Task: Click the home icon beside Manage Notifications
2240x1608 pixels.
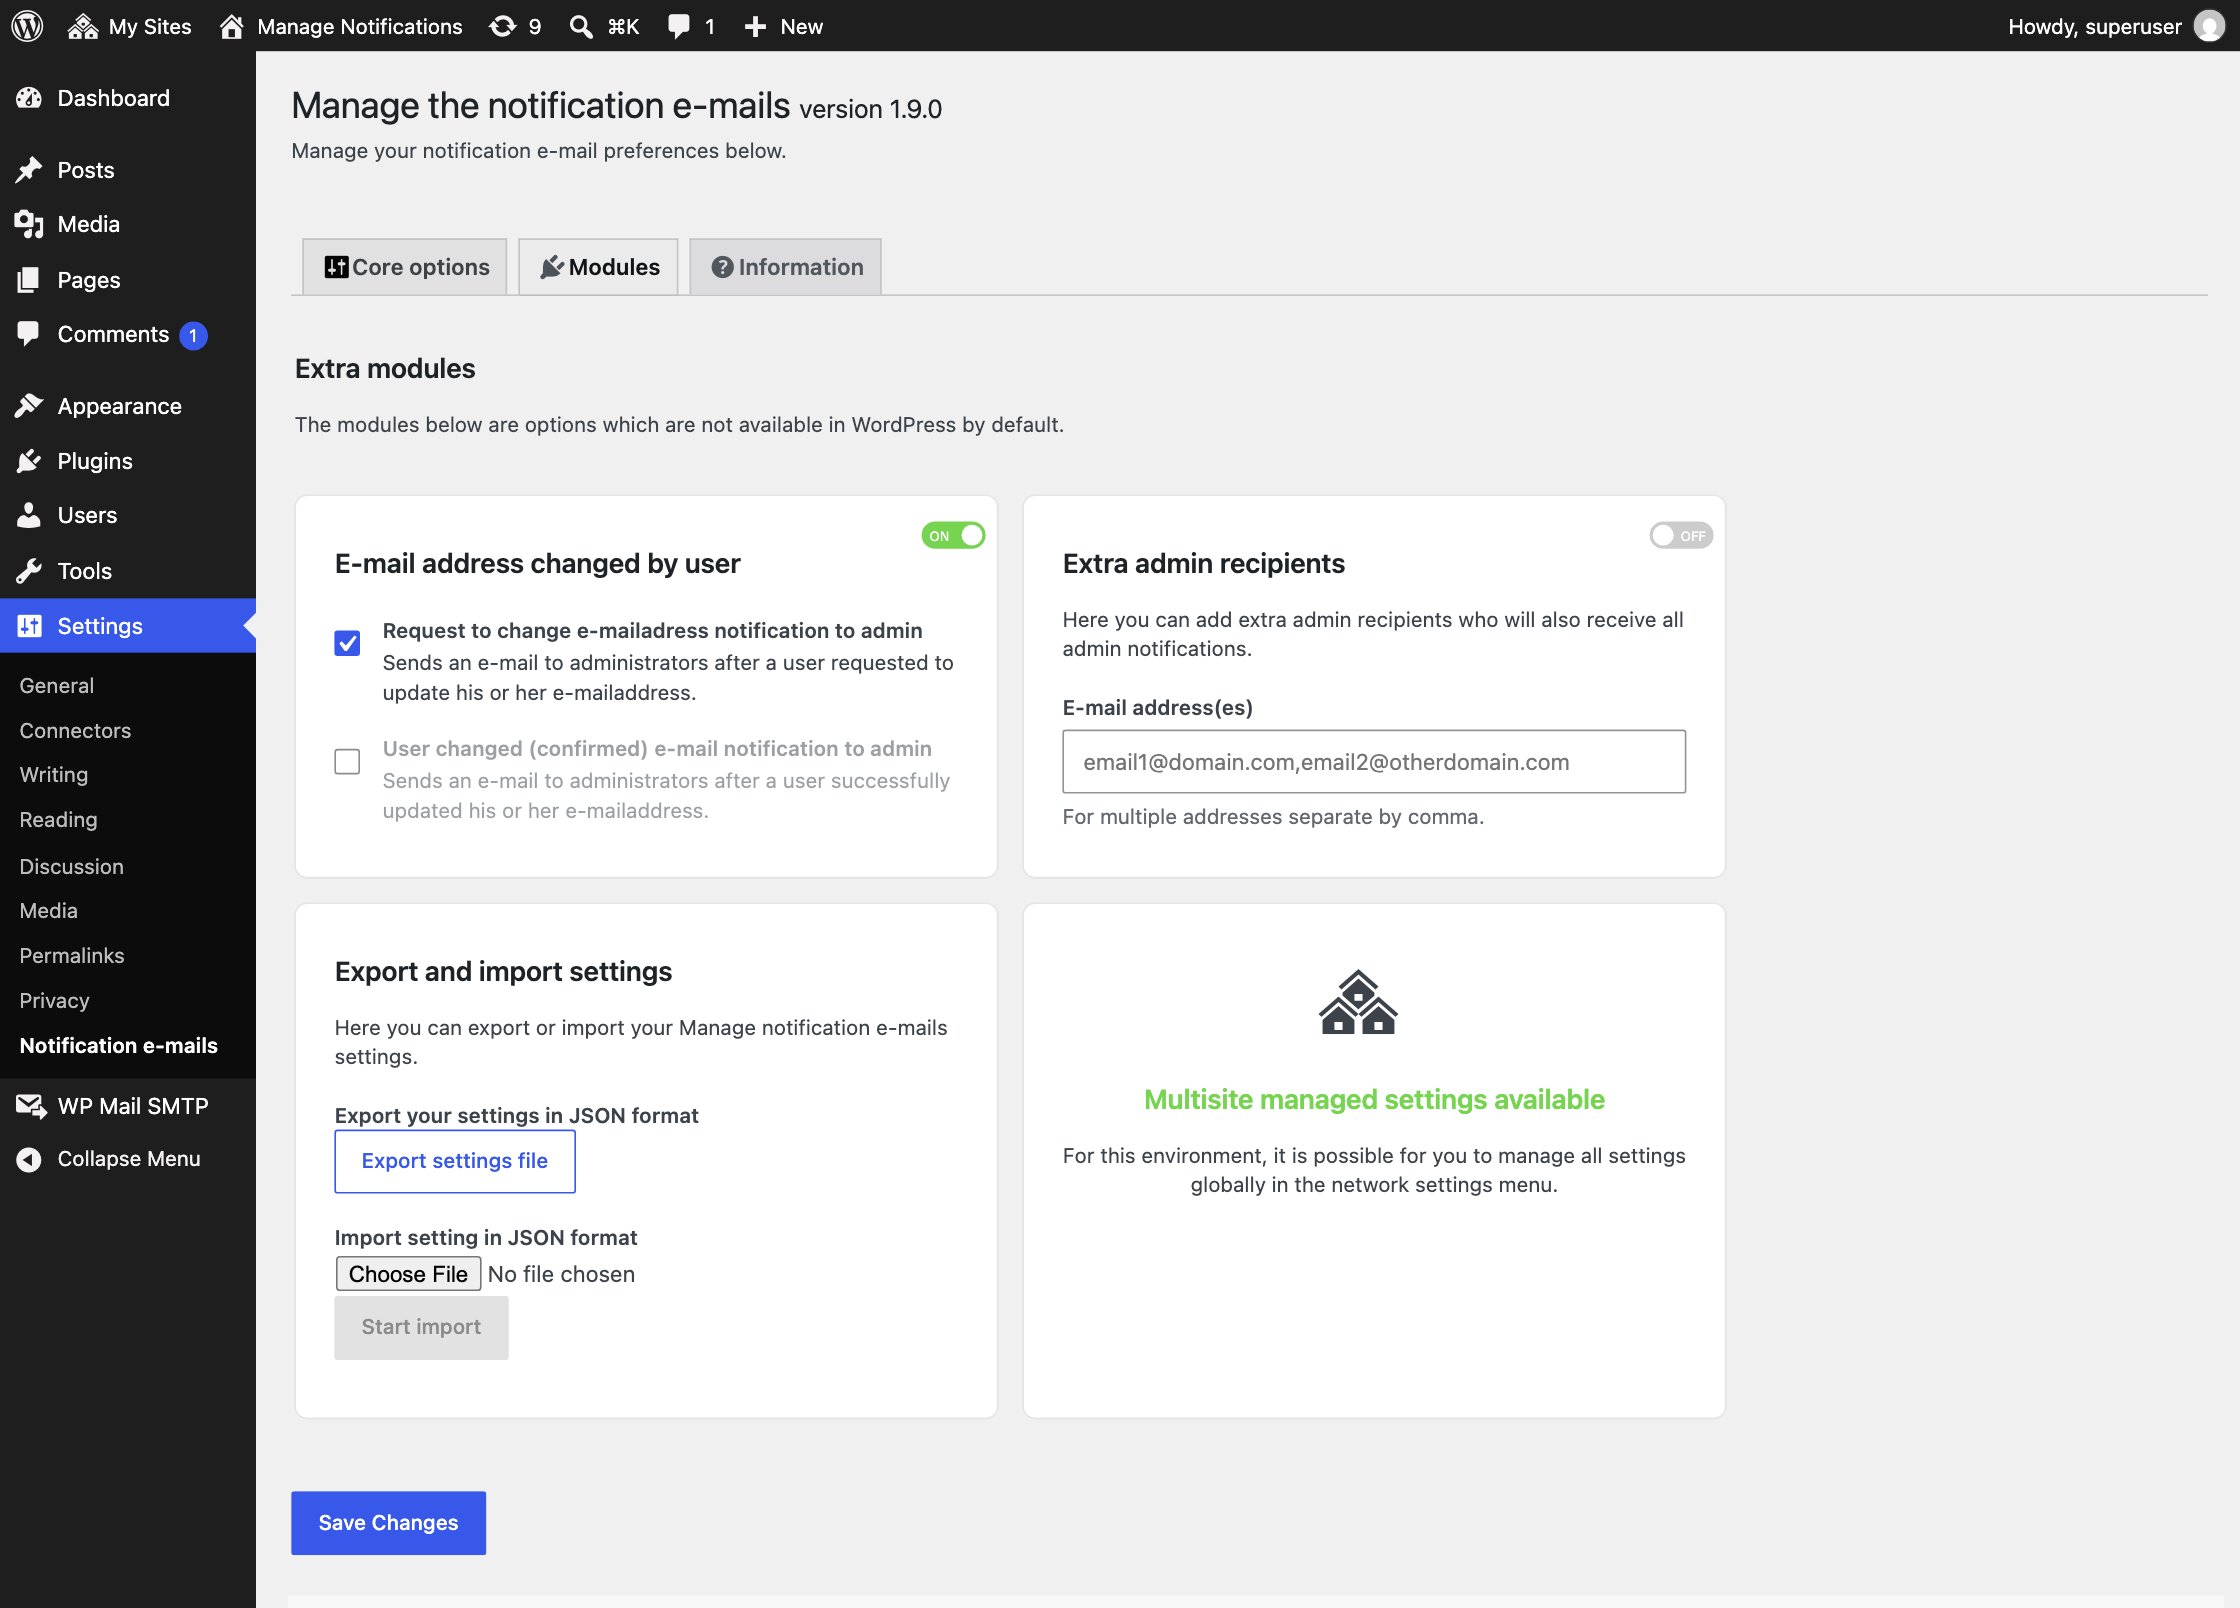Action: [x=232, y=26]
